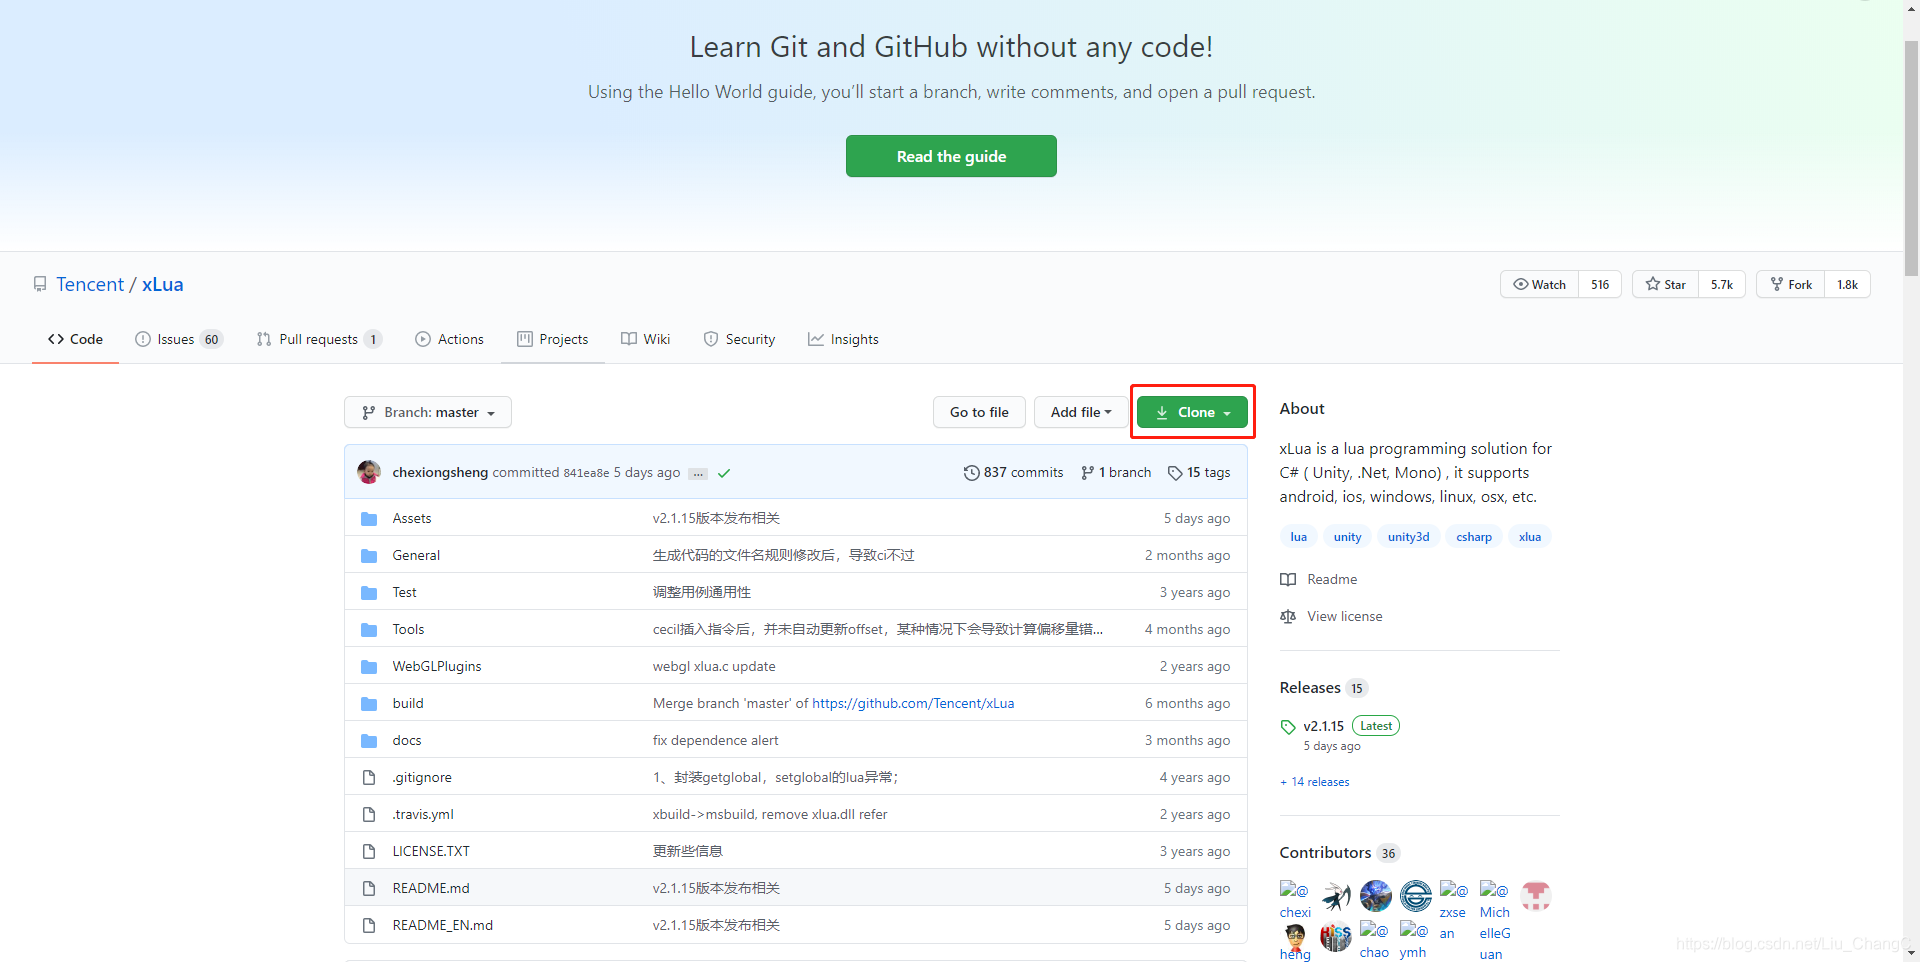Open the docs folder
Viewport: 1920px width, 962px height.
[x=407, y=740]
